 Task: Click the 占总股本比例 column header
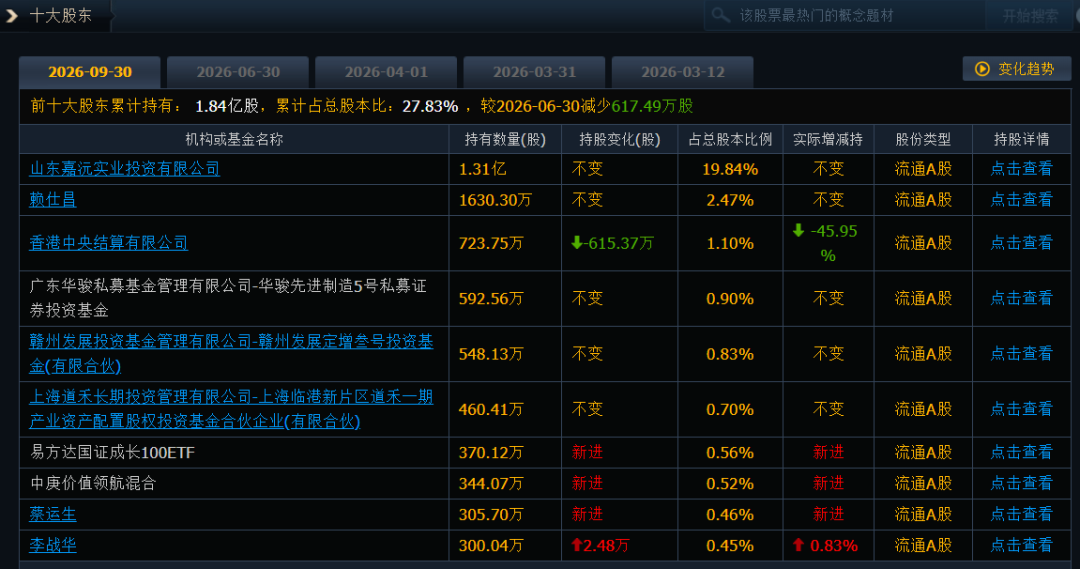click(730, 139)
